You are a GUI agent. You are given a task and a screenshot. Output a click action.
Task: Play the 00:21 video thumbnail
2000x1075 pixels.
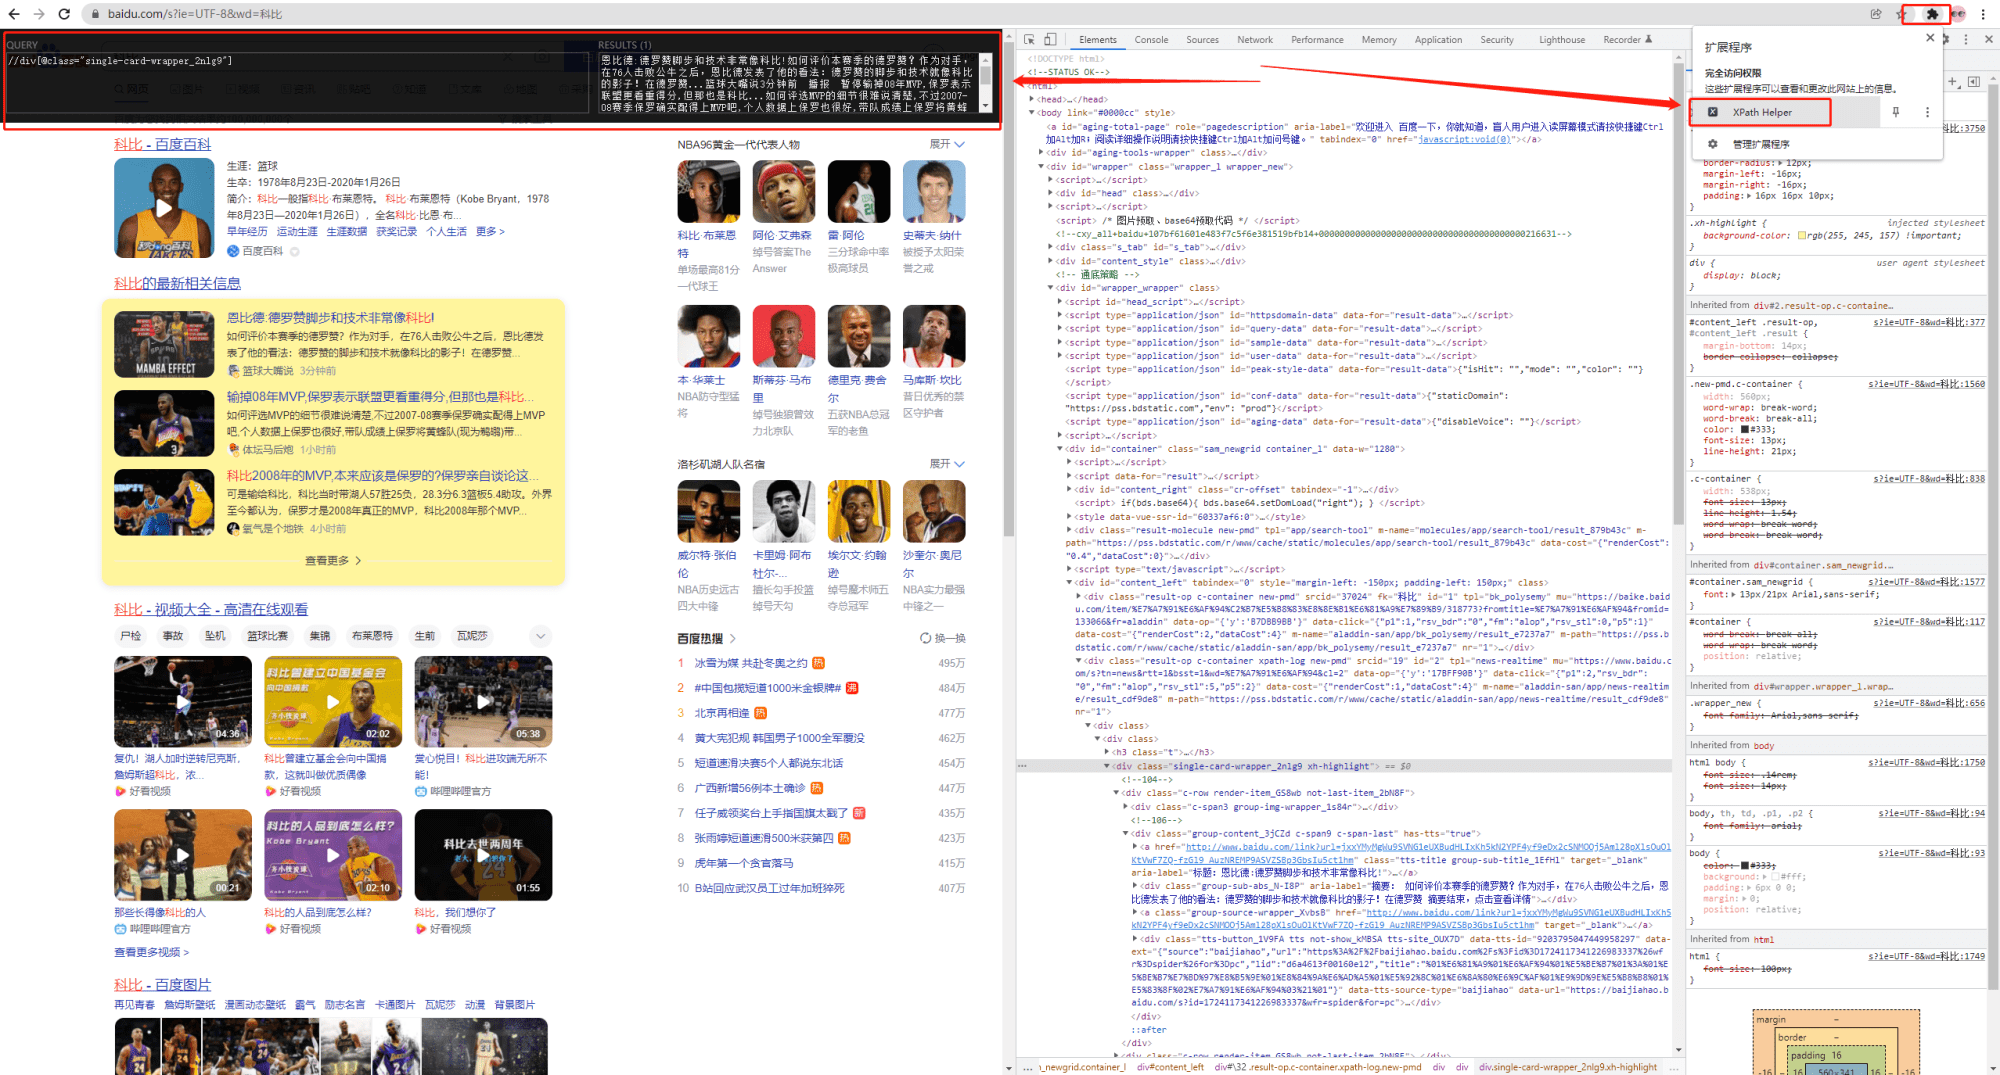[183, 855]
